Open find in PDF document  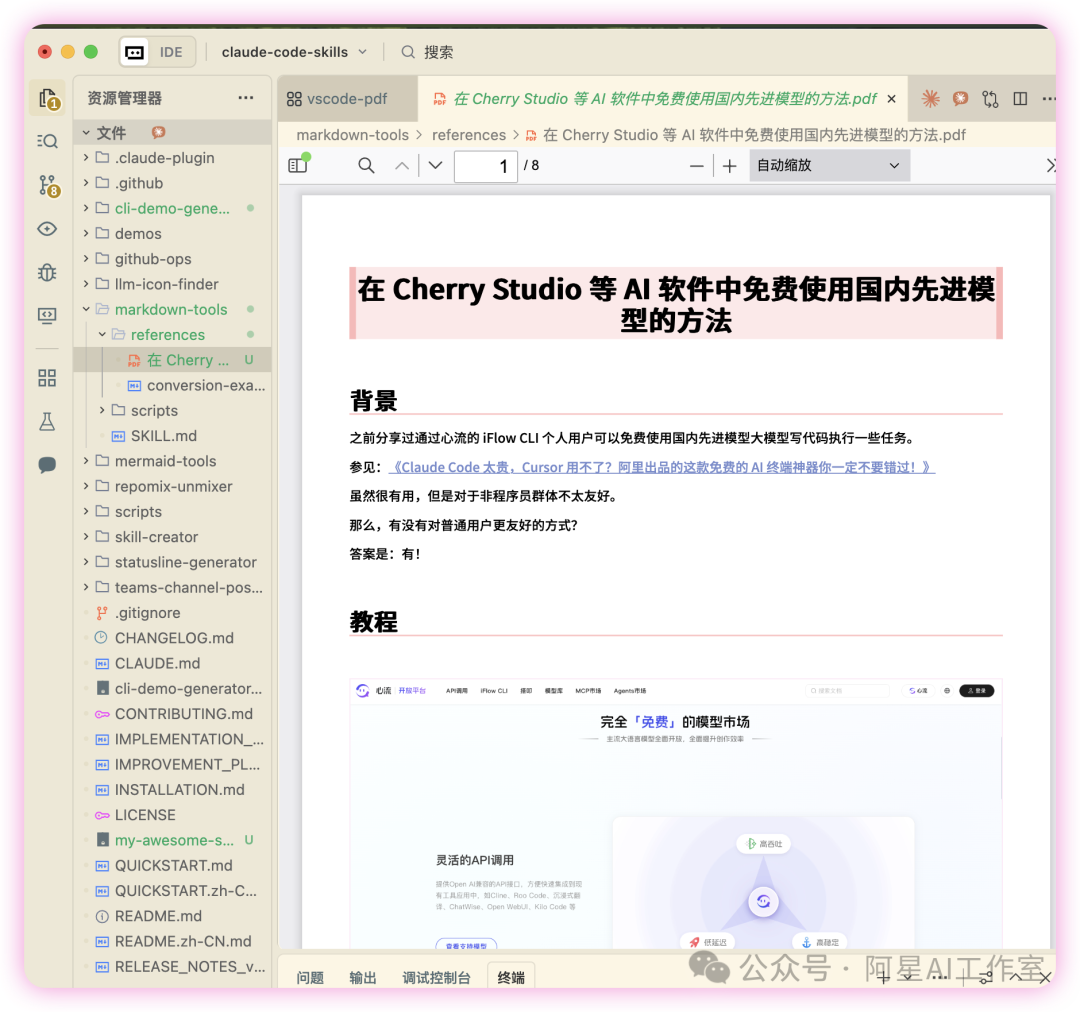tap(366, 165)
